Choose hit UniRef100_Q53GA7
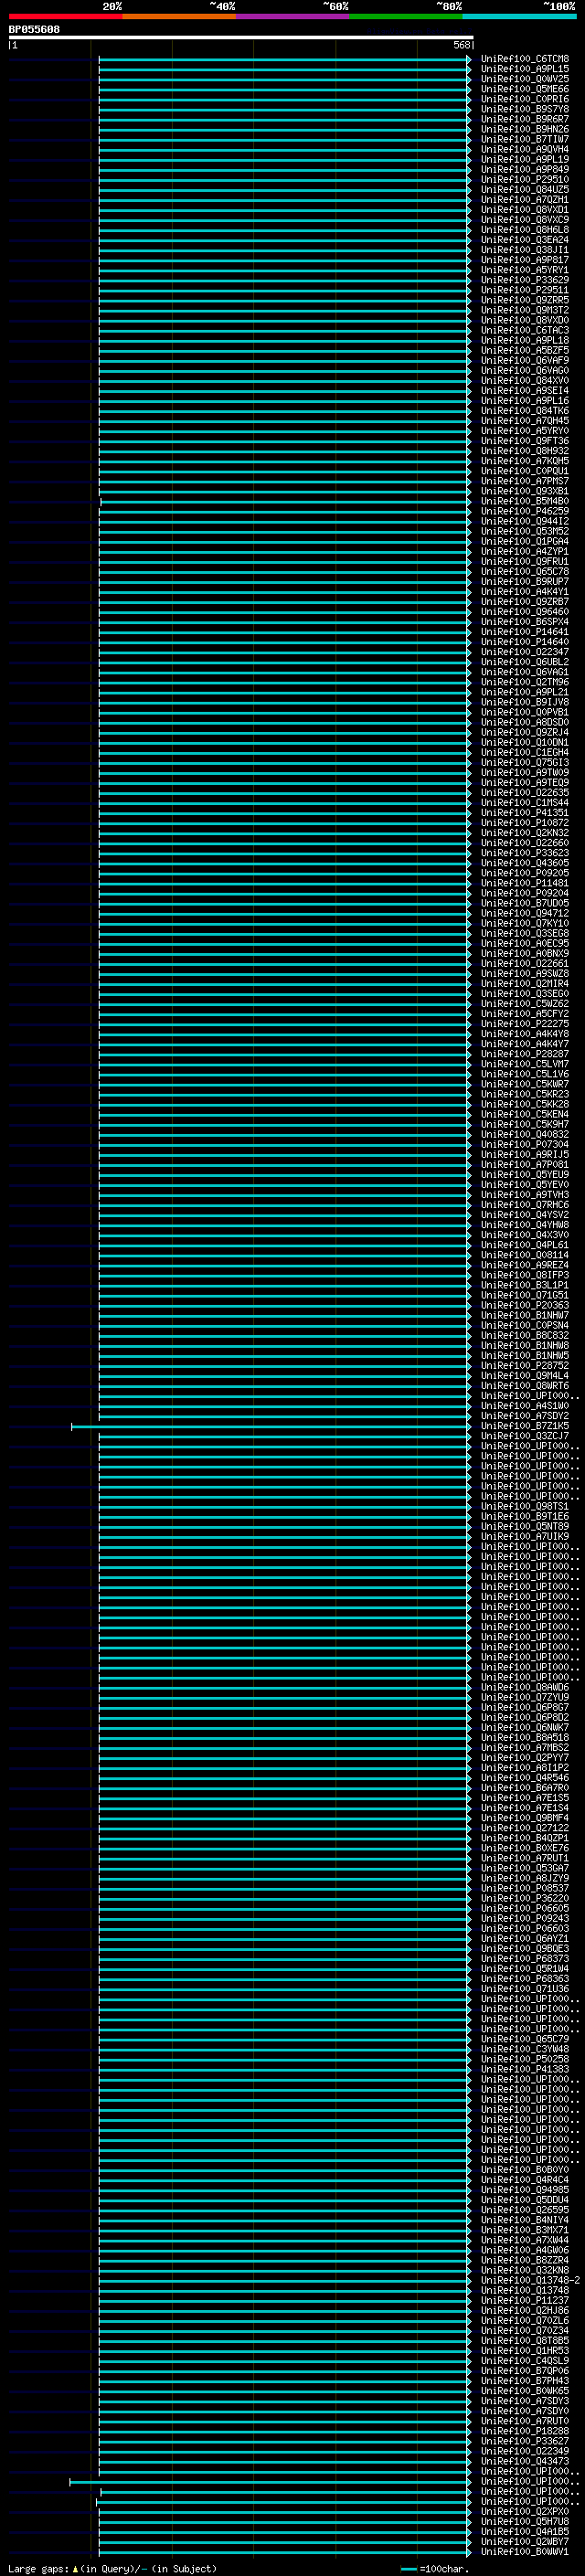Screen dimensions: 585x2576 [x=524, y=1868]
